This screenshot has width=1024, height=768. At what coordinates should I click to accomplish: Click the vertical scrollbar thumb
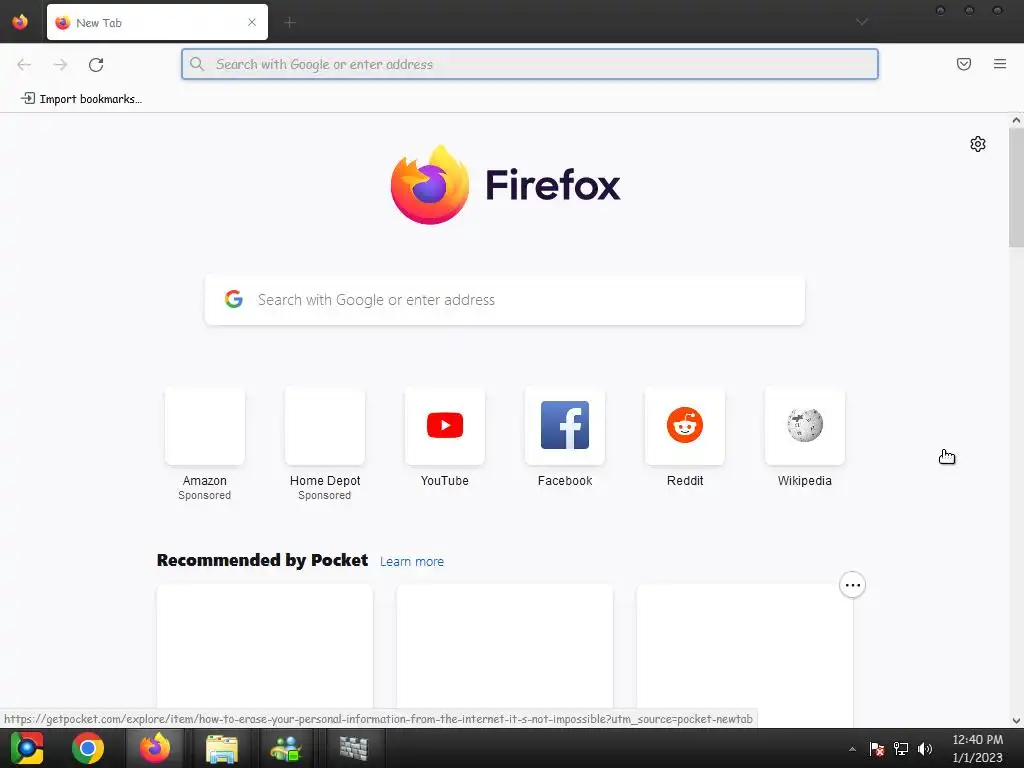(x=1016, y=187)
